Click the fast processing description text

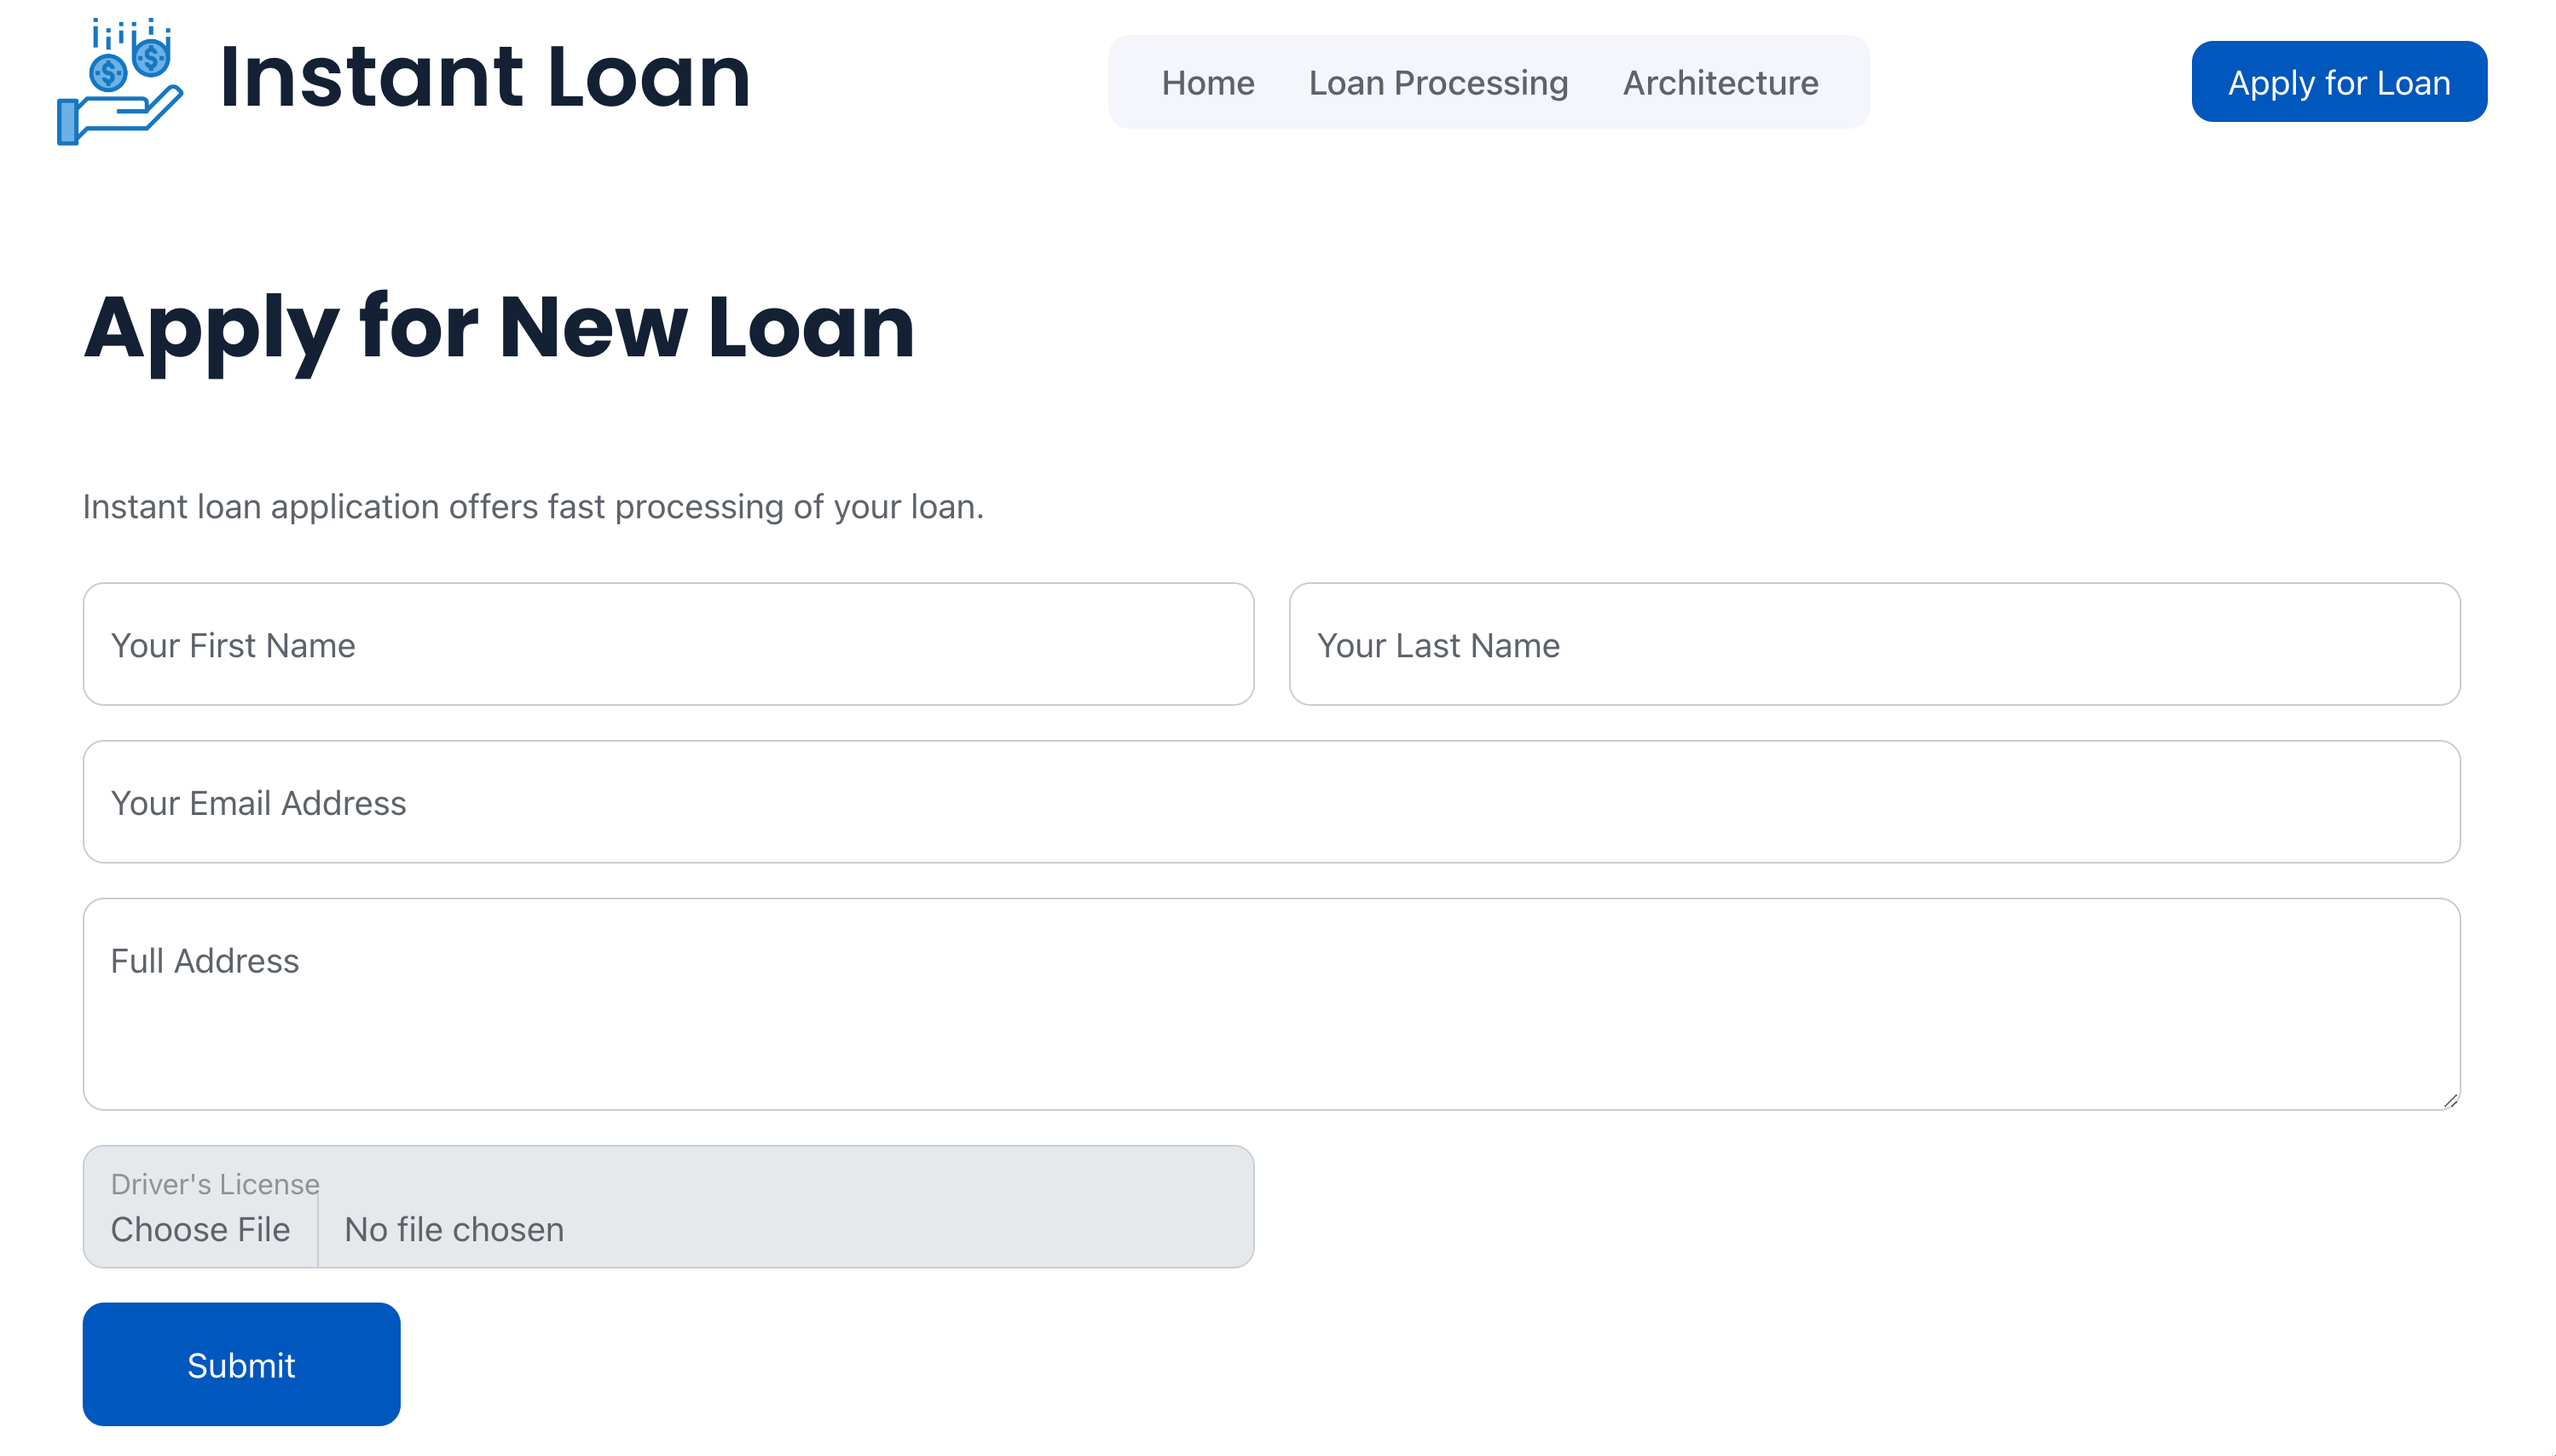[534, 507]
